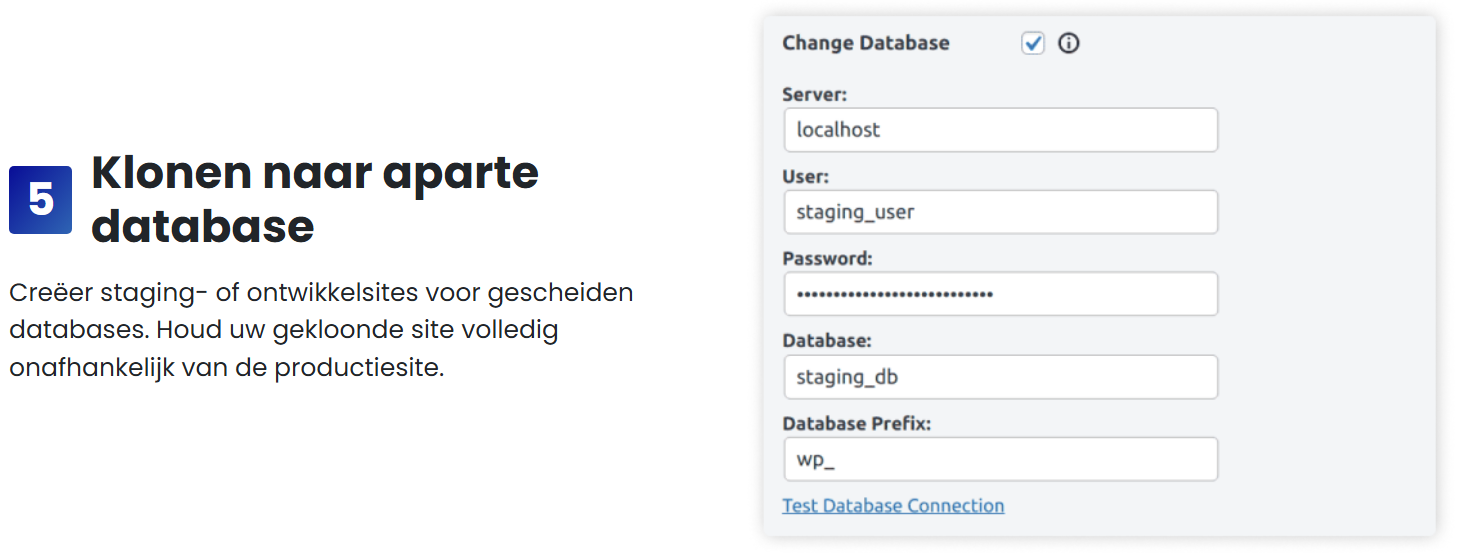Click into the masked Password field
The height and width of the screenshot is (558, 1457).
coord(1000,294)
